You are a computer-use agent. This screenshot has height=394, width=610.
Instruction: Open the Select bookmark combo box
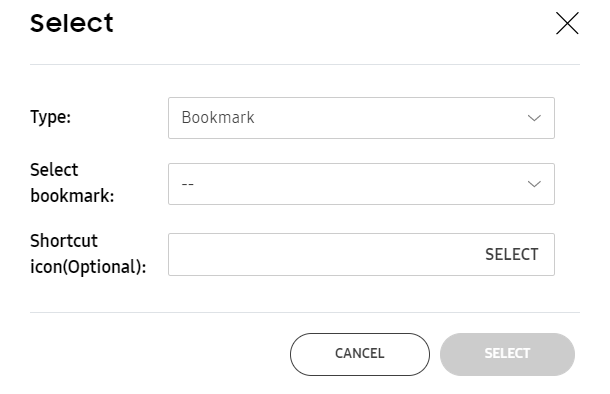[x=361, y=184]
